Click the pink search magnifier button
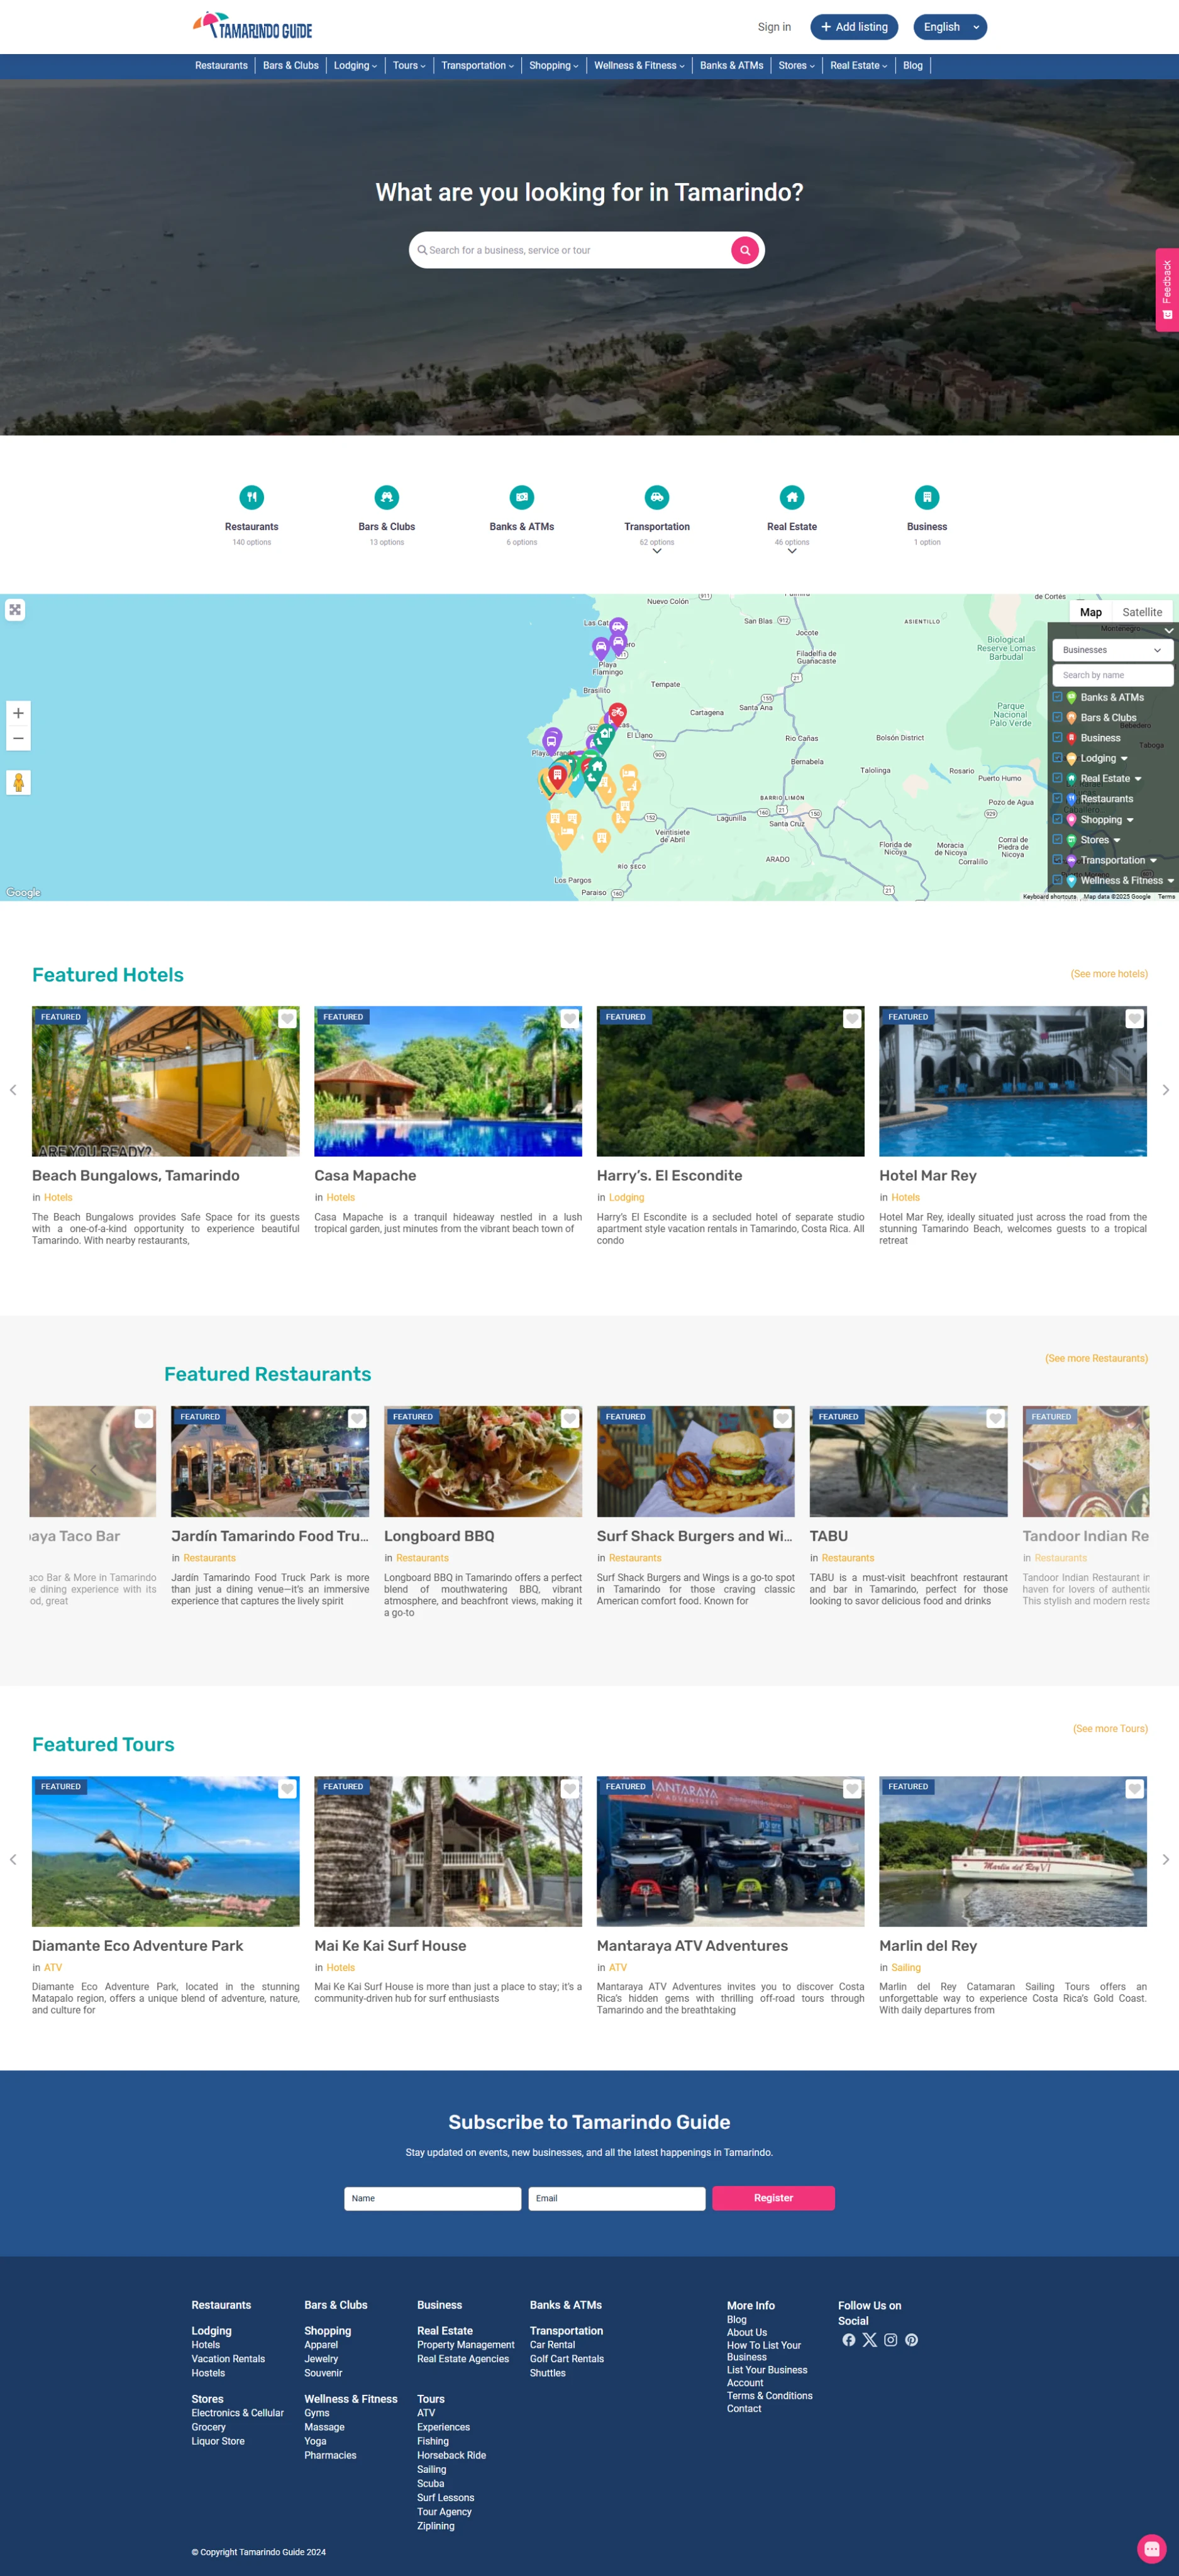The width and height of the screenshot is (1179, 2576). [x=744, y=250]
